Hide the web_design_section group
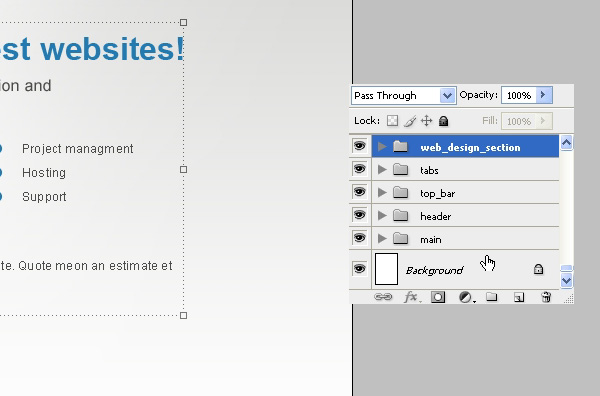The height and width of the screenshot is (396, 600). click(x=359, y=146)
